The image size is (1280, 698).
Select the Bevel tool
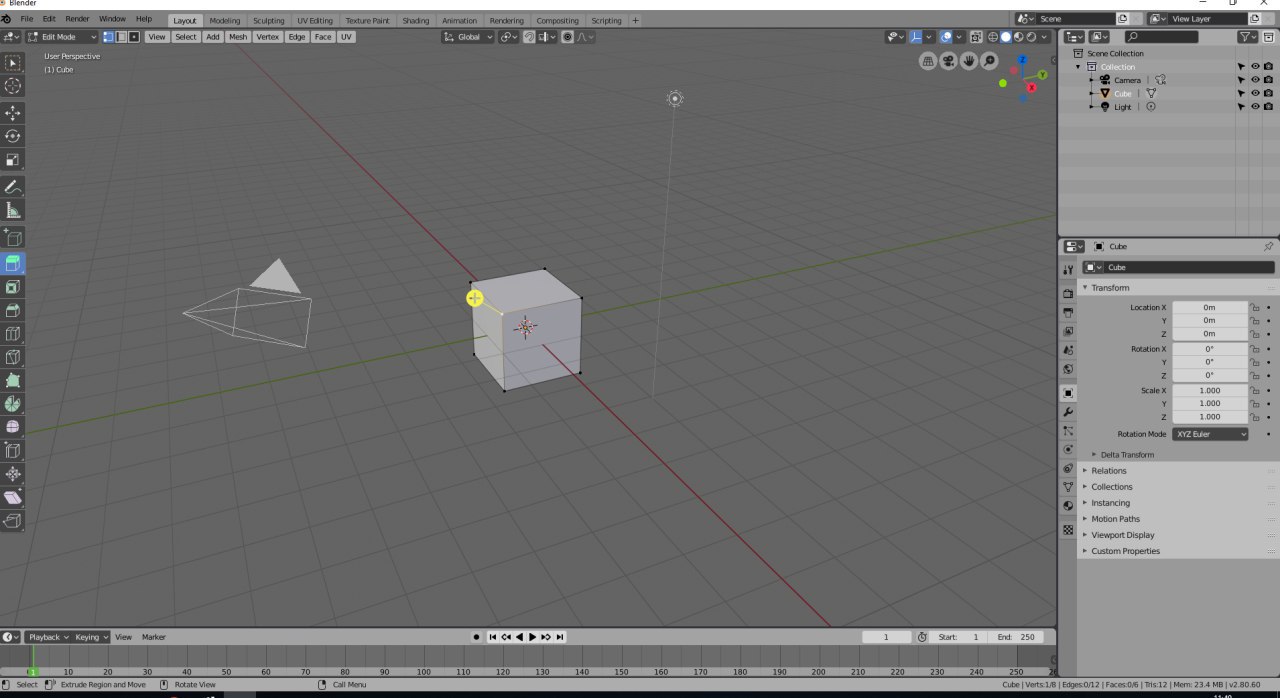click(13, 311)
